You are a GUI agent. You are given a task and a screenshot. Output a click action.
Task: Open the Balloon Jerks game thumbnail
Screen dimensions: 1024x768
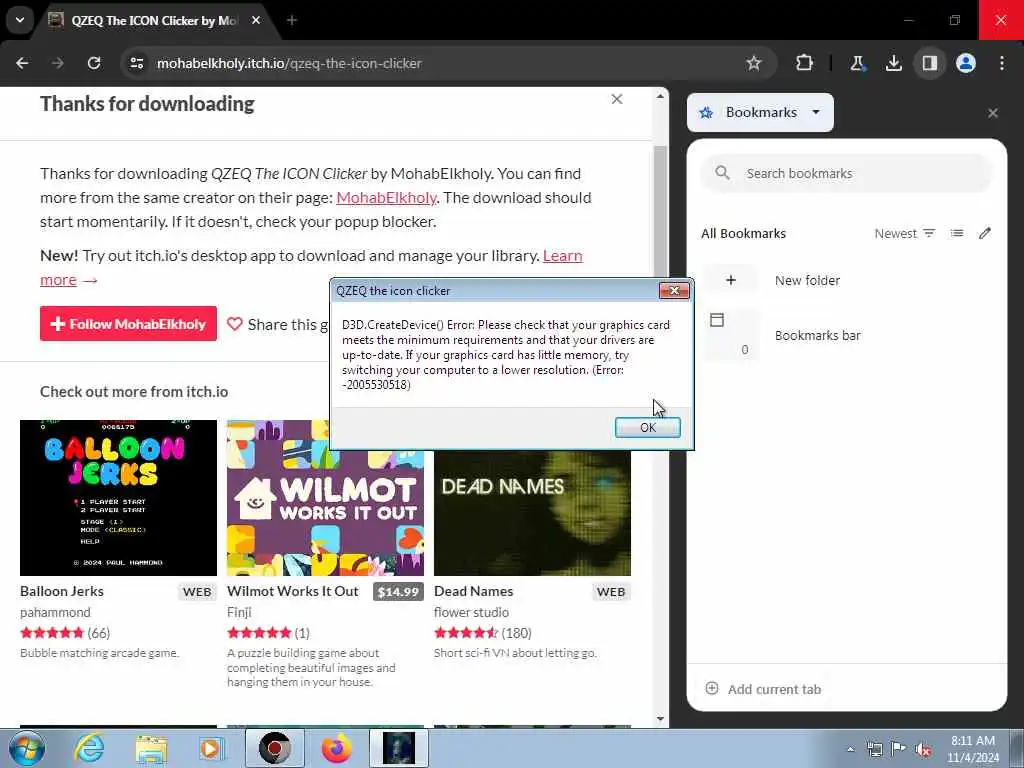118,498
